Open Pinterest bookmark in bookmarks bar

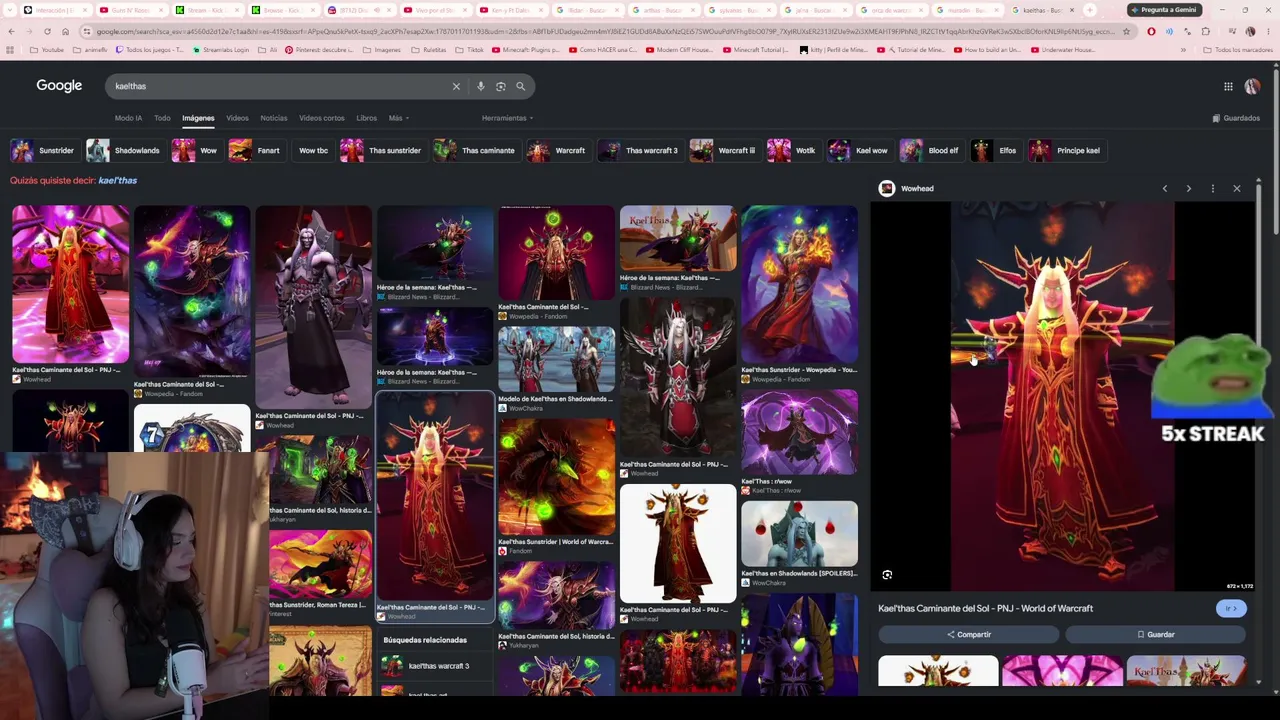tap(318, 50)
